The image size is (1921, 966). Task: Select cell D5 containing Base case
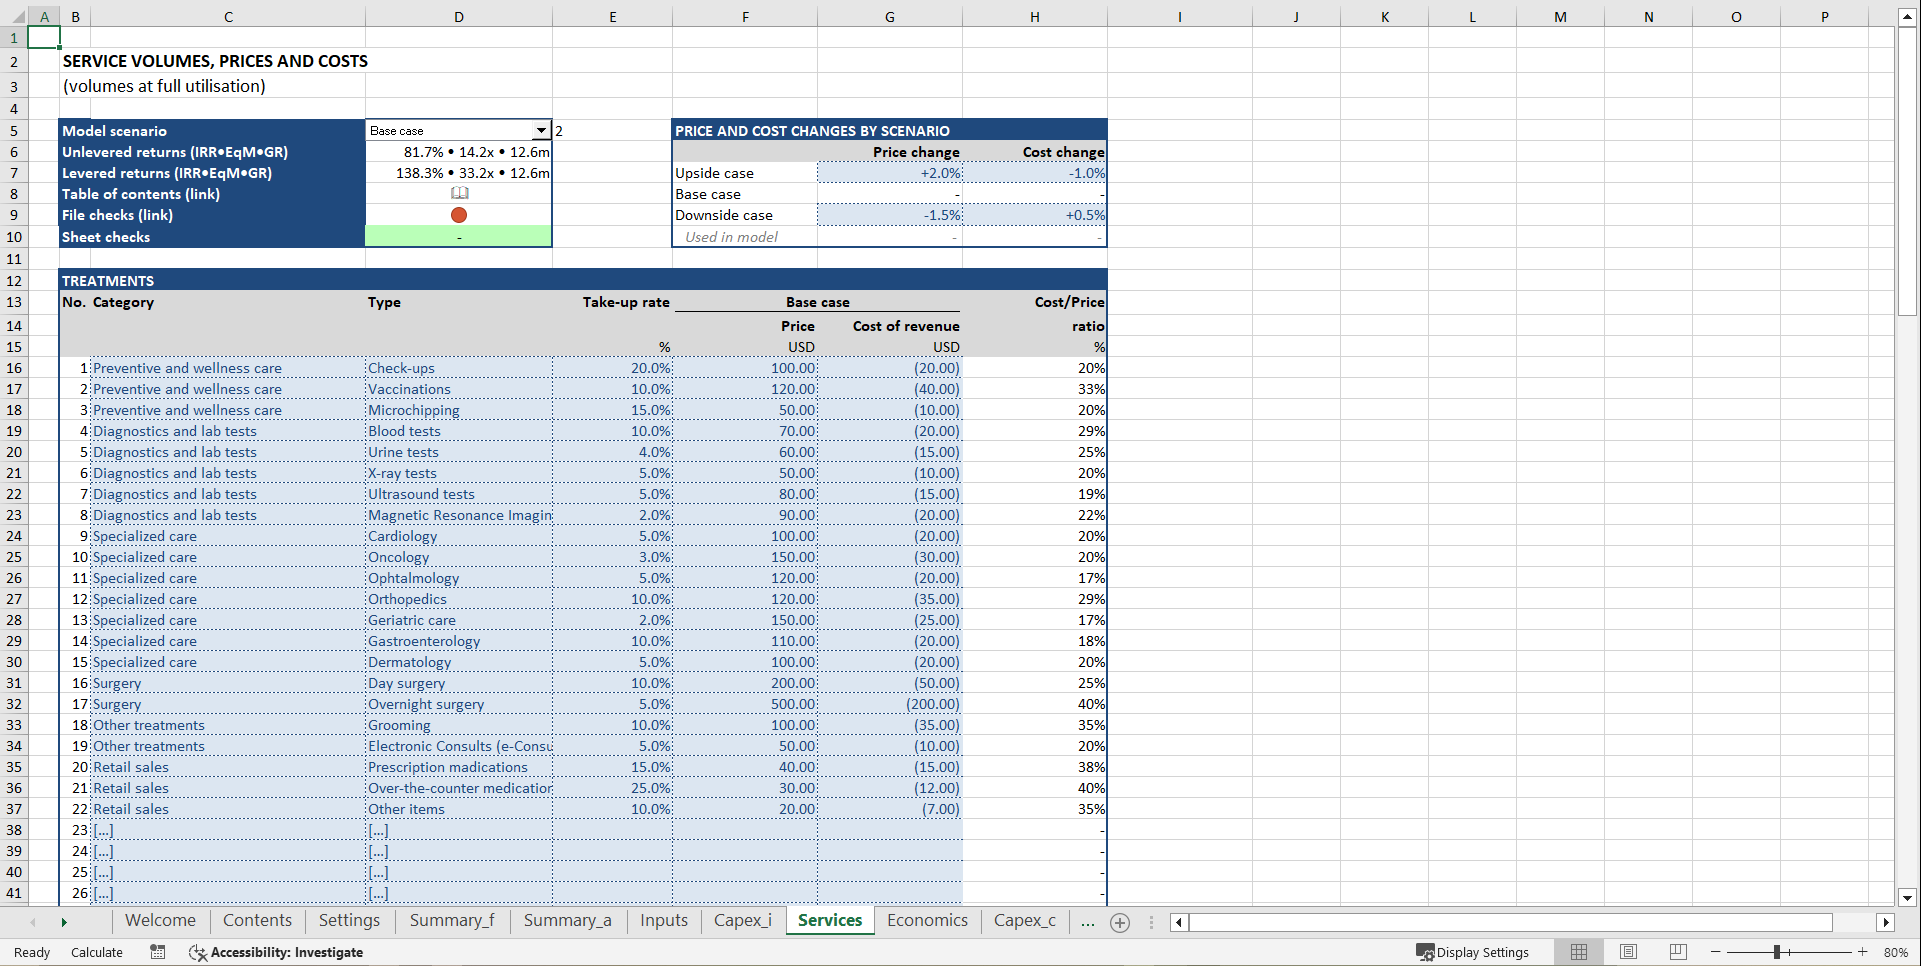pos(450,130)
